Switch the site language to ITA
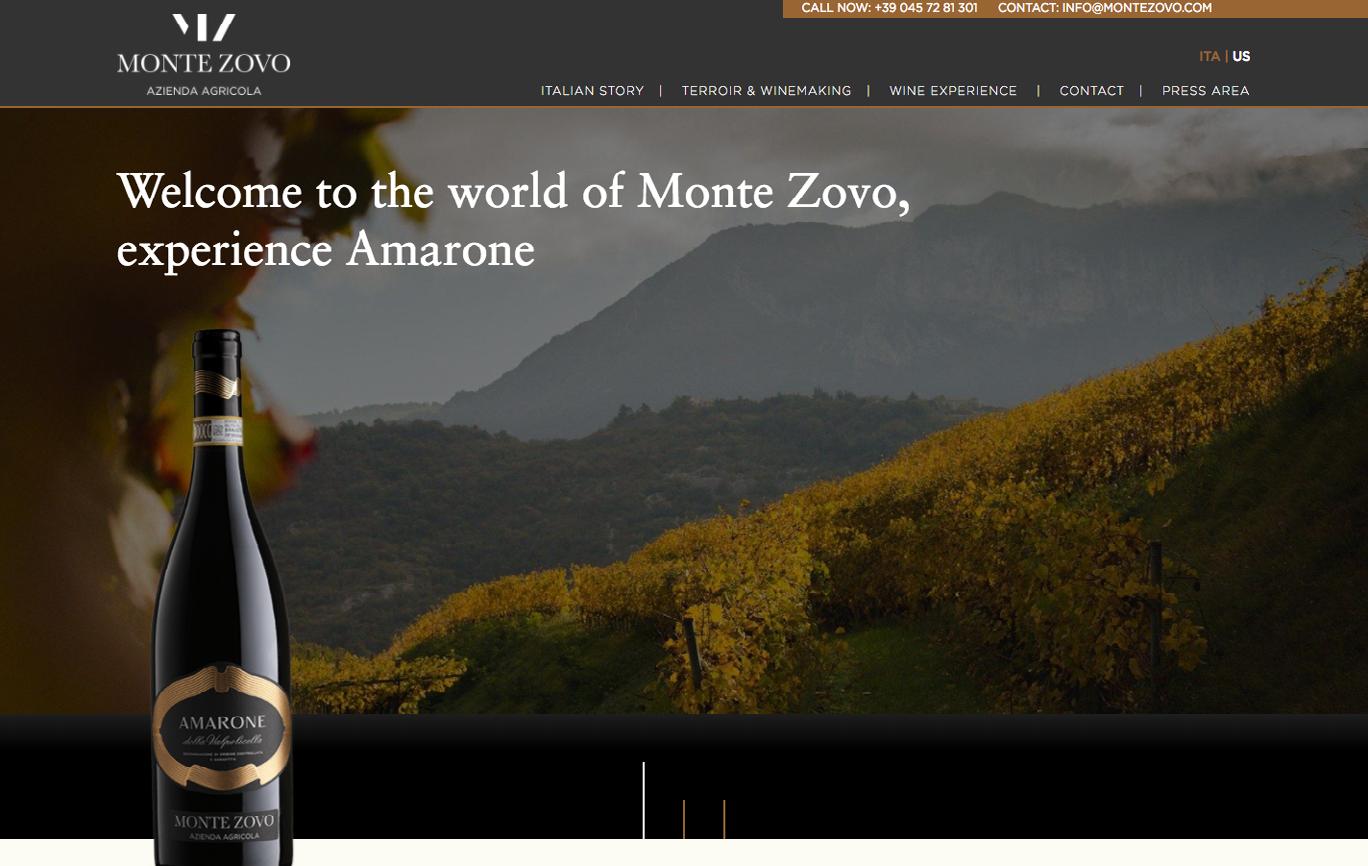The image size is (1368, 866). click(x=1210, y=57)
